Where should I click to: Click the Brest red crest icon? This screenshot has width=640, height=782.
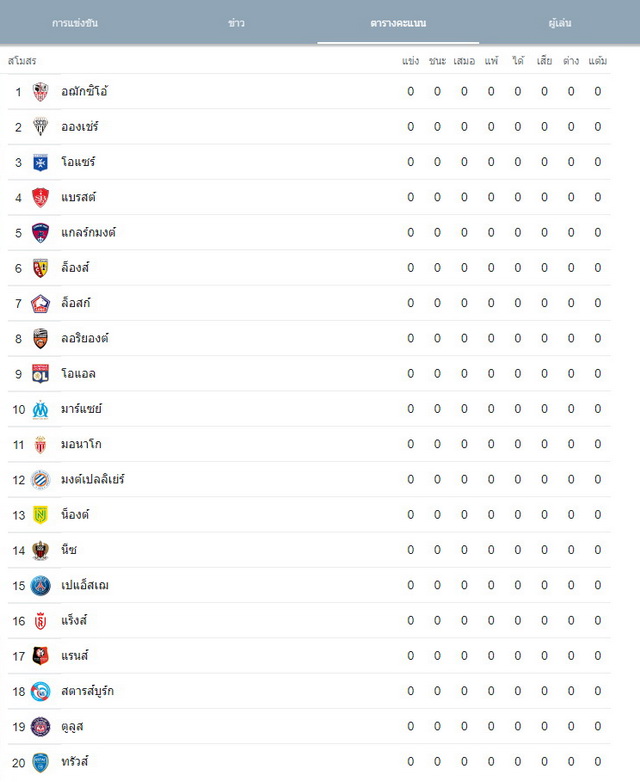[40, 197]
